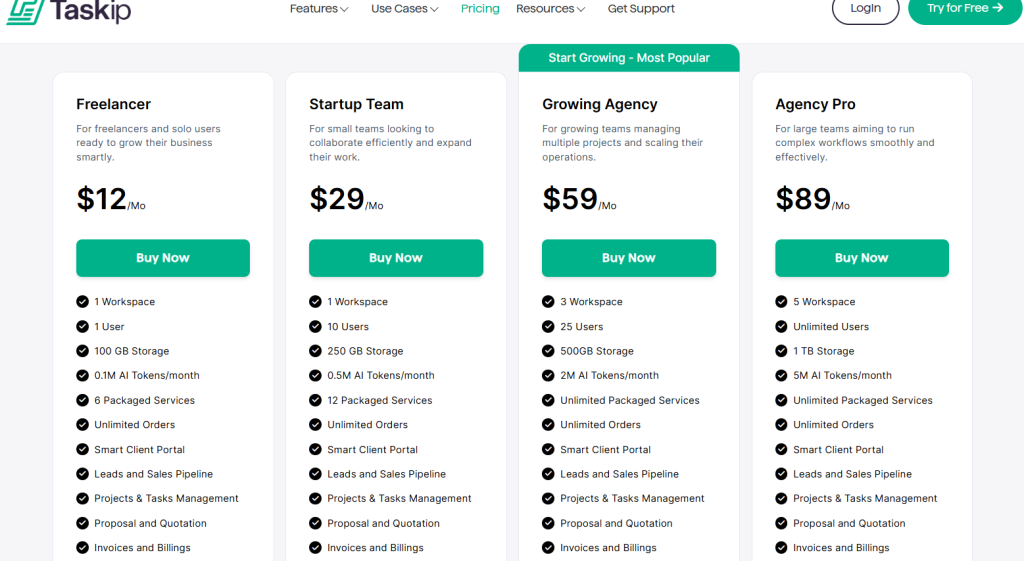Select the Start Growing - Most Popular banner
This screenshot has width=1024, height=561.
click(x=629, y=58)
